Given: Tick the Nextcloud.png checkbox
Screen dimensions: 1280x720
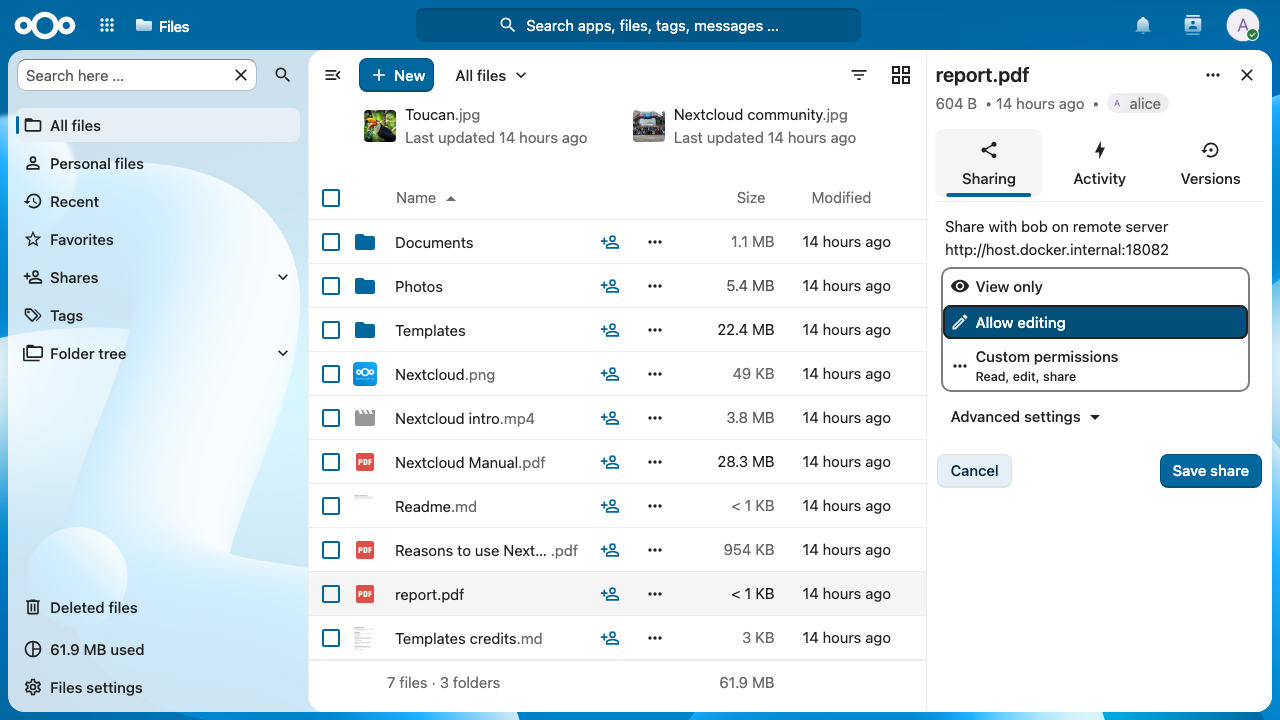Looking at the screenshot, I should point(331,374).
